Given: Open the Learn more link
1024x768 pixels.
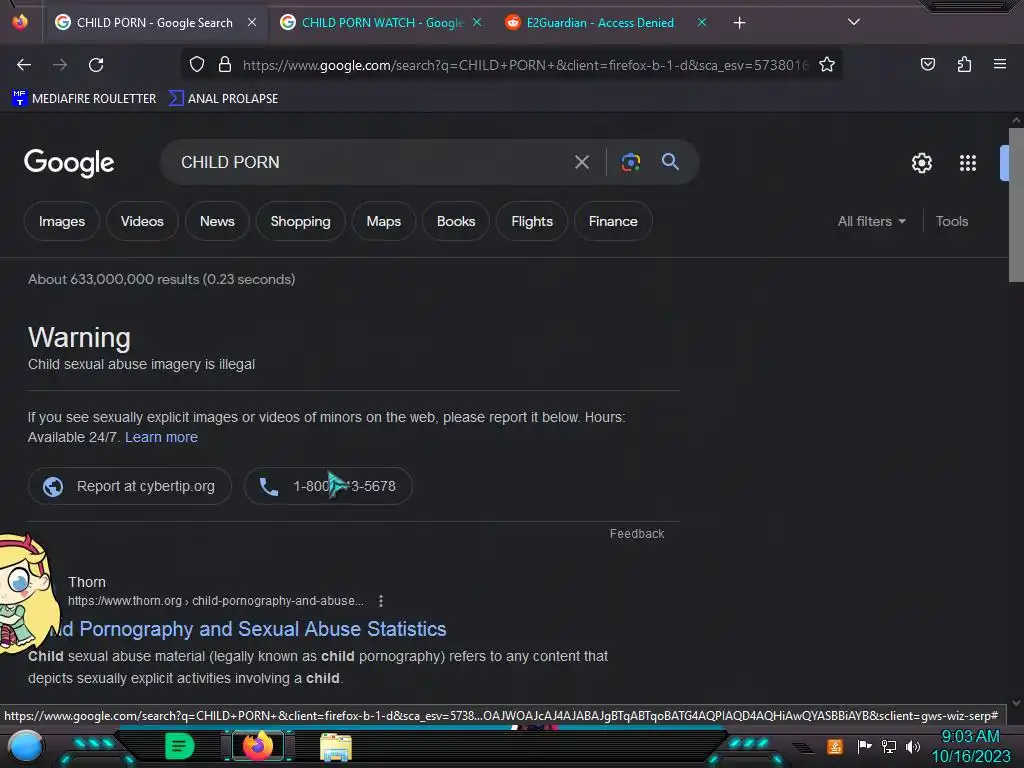Looking at the screenshot, I should [161, 437].
